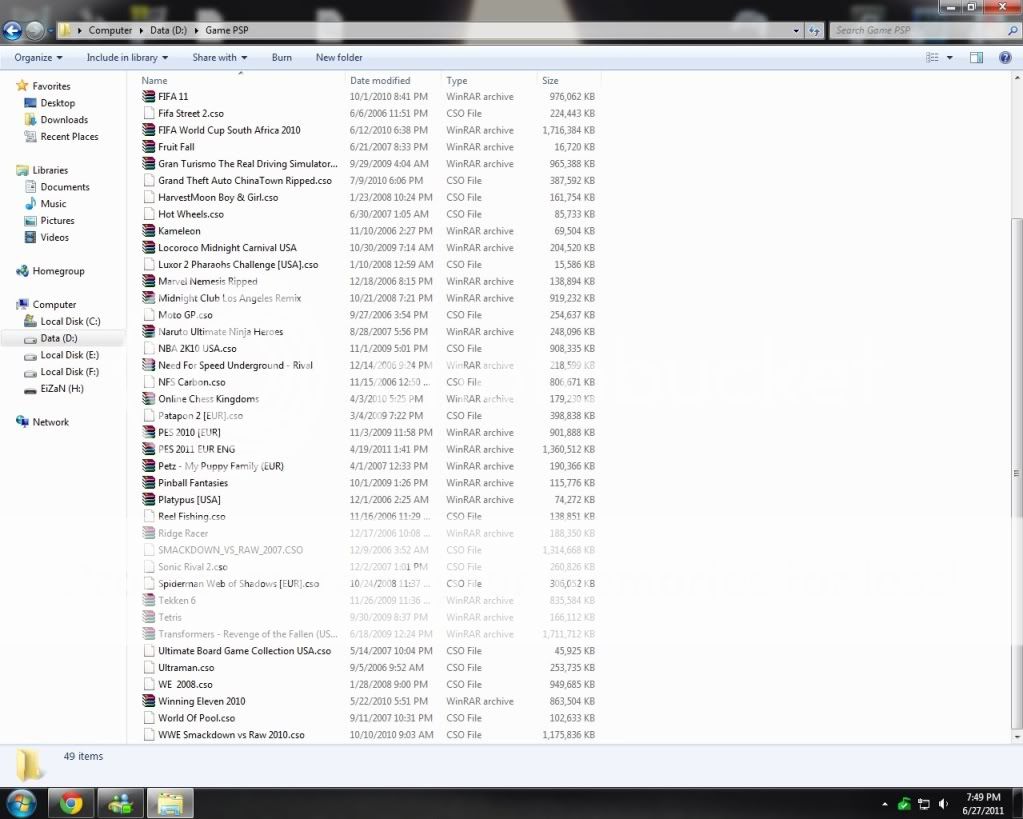Viewport: 1023px width, 819px height.
Task: Open the Help question mark icon
Action: 1005,57
